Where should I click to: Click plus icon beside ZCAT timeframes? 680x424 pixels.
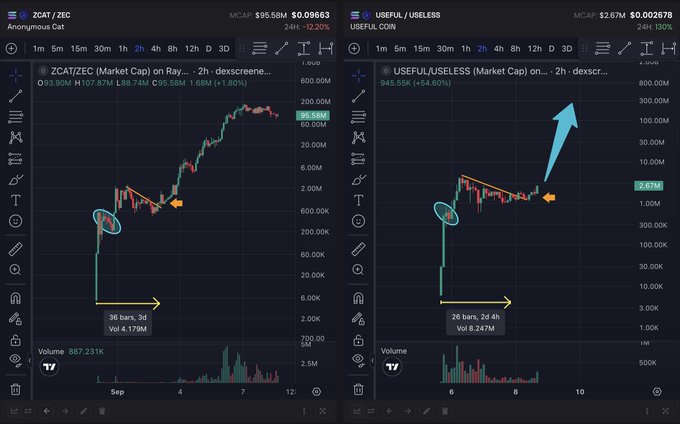click(x=12, y=49)
